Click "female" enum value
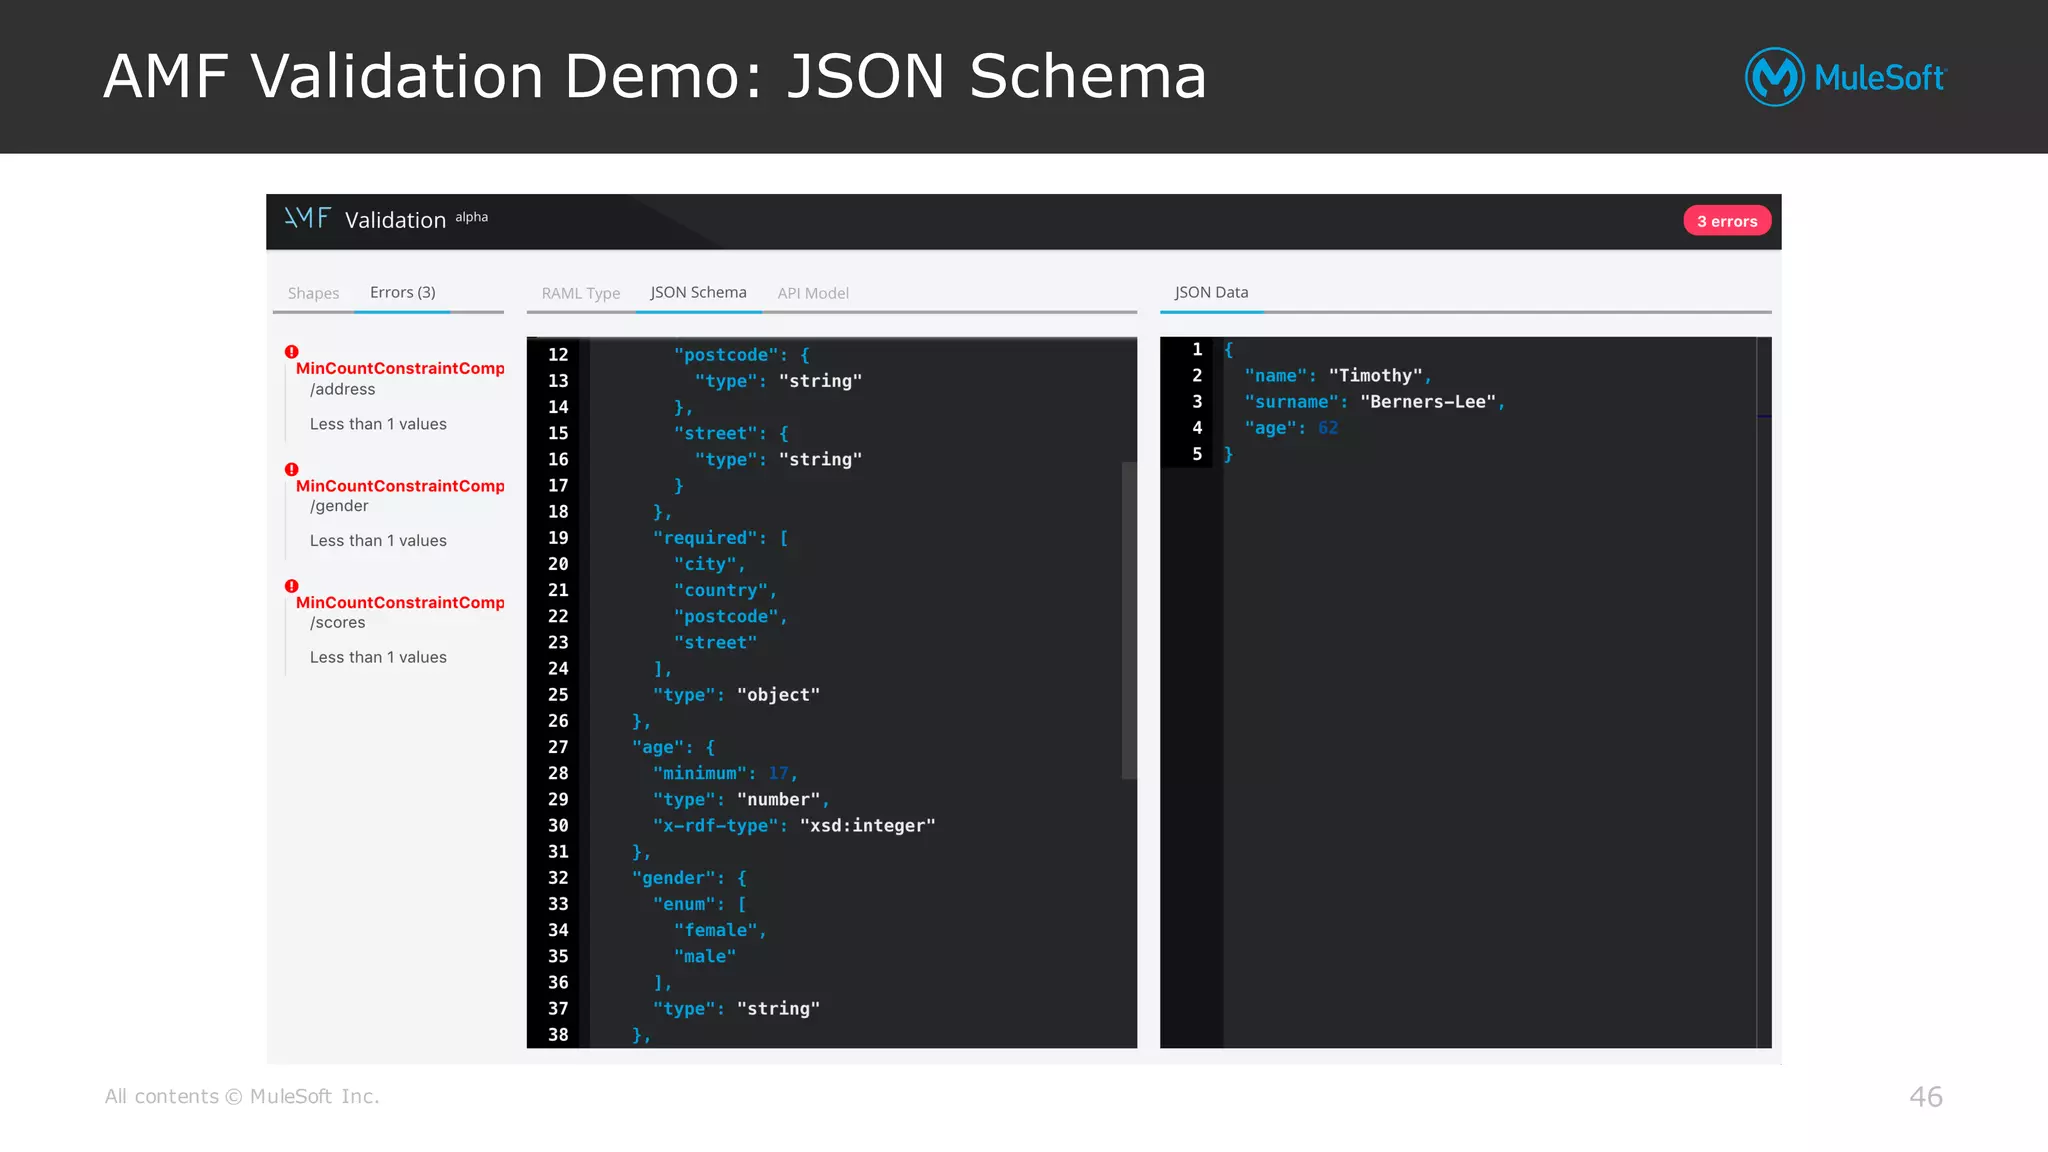 [720, 930]
